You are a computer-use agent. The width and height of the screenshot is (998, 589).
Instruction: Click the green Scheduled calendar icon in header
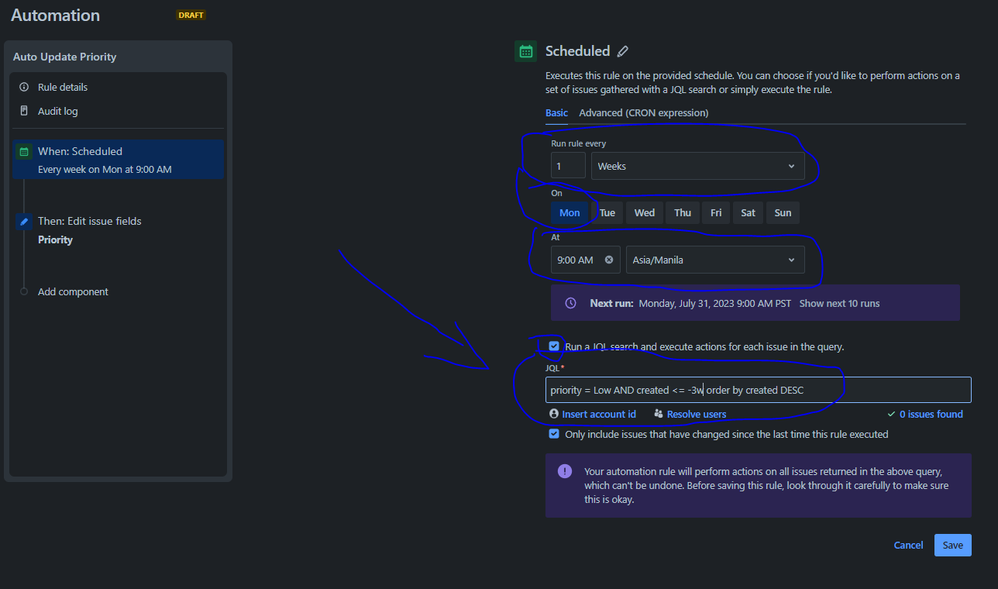[526, 52]
